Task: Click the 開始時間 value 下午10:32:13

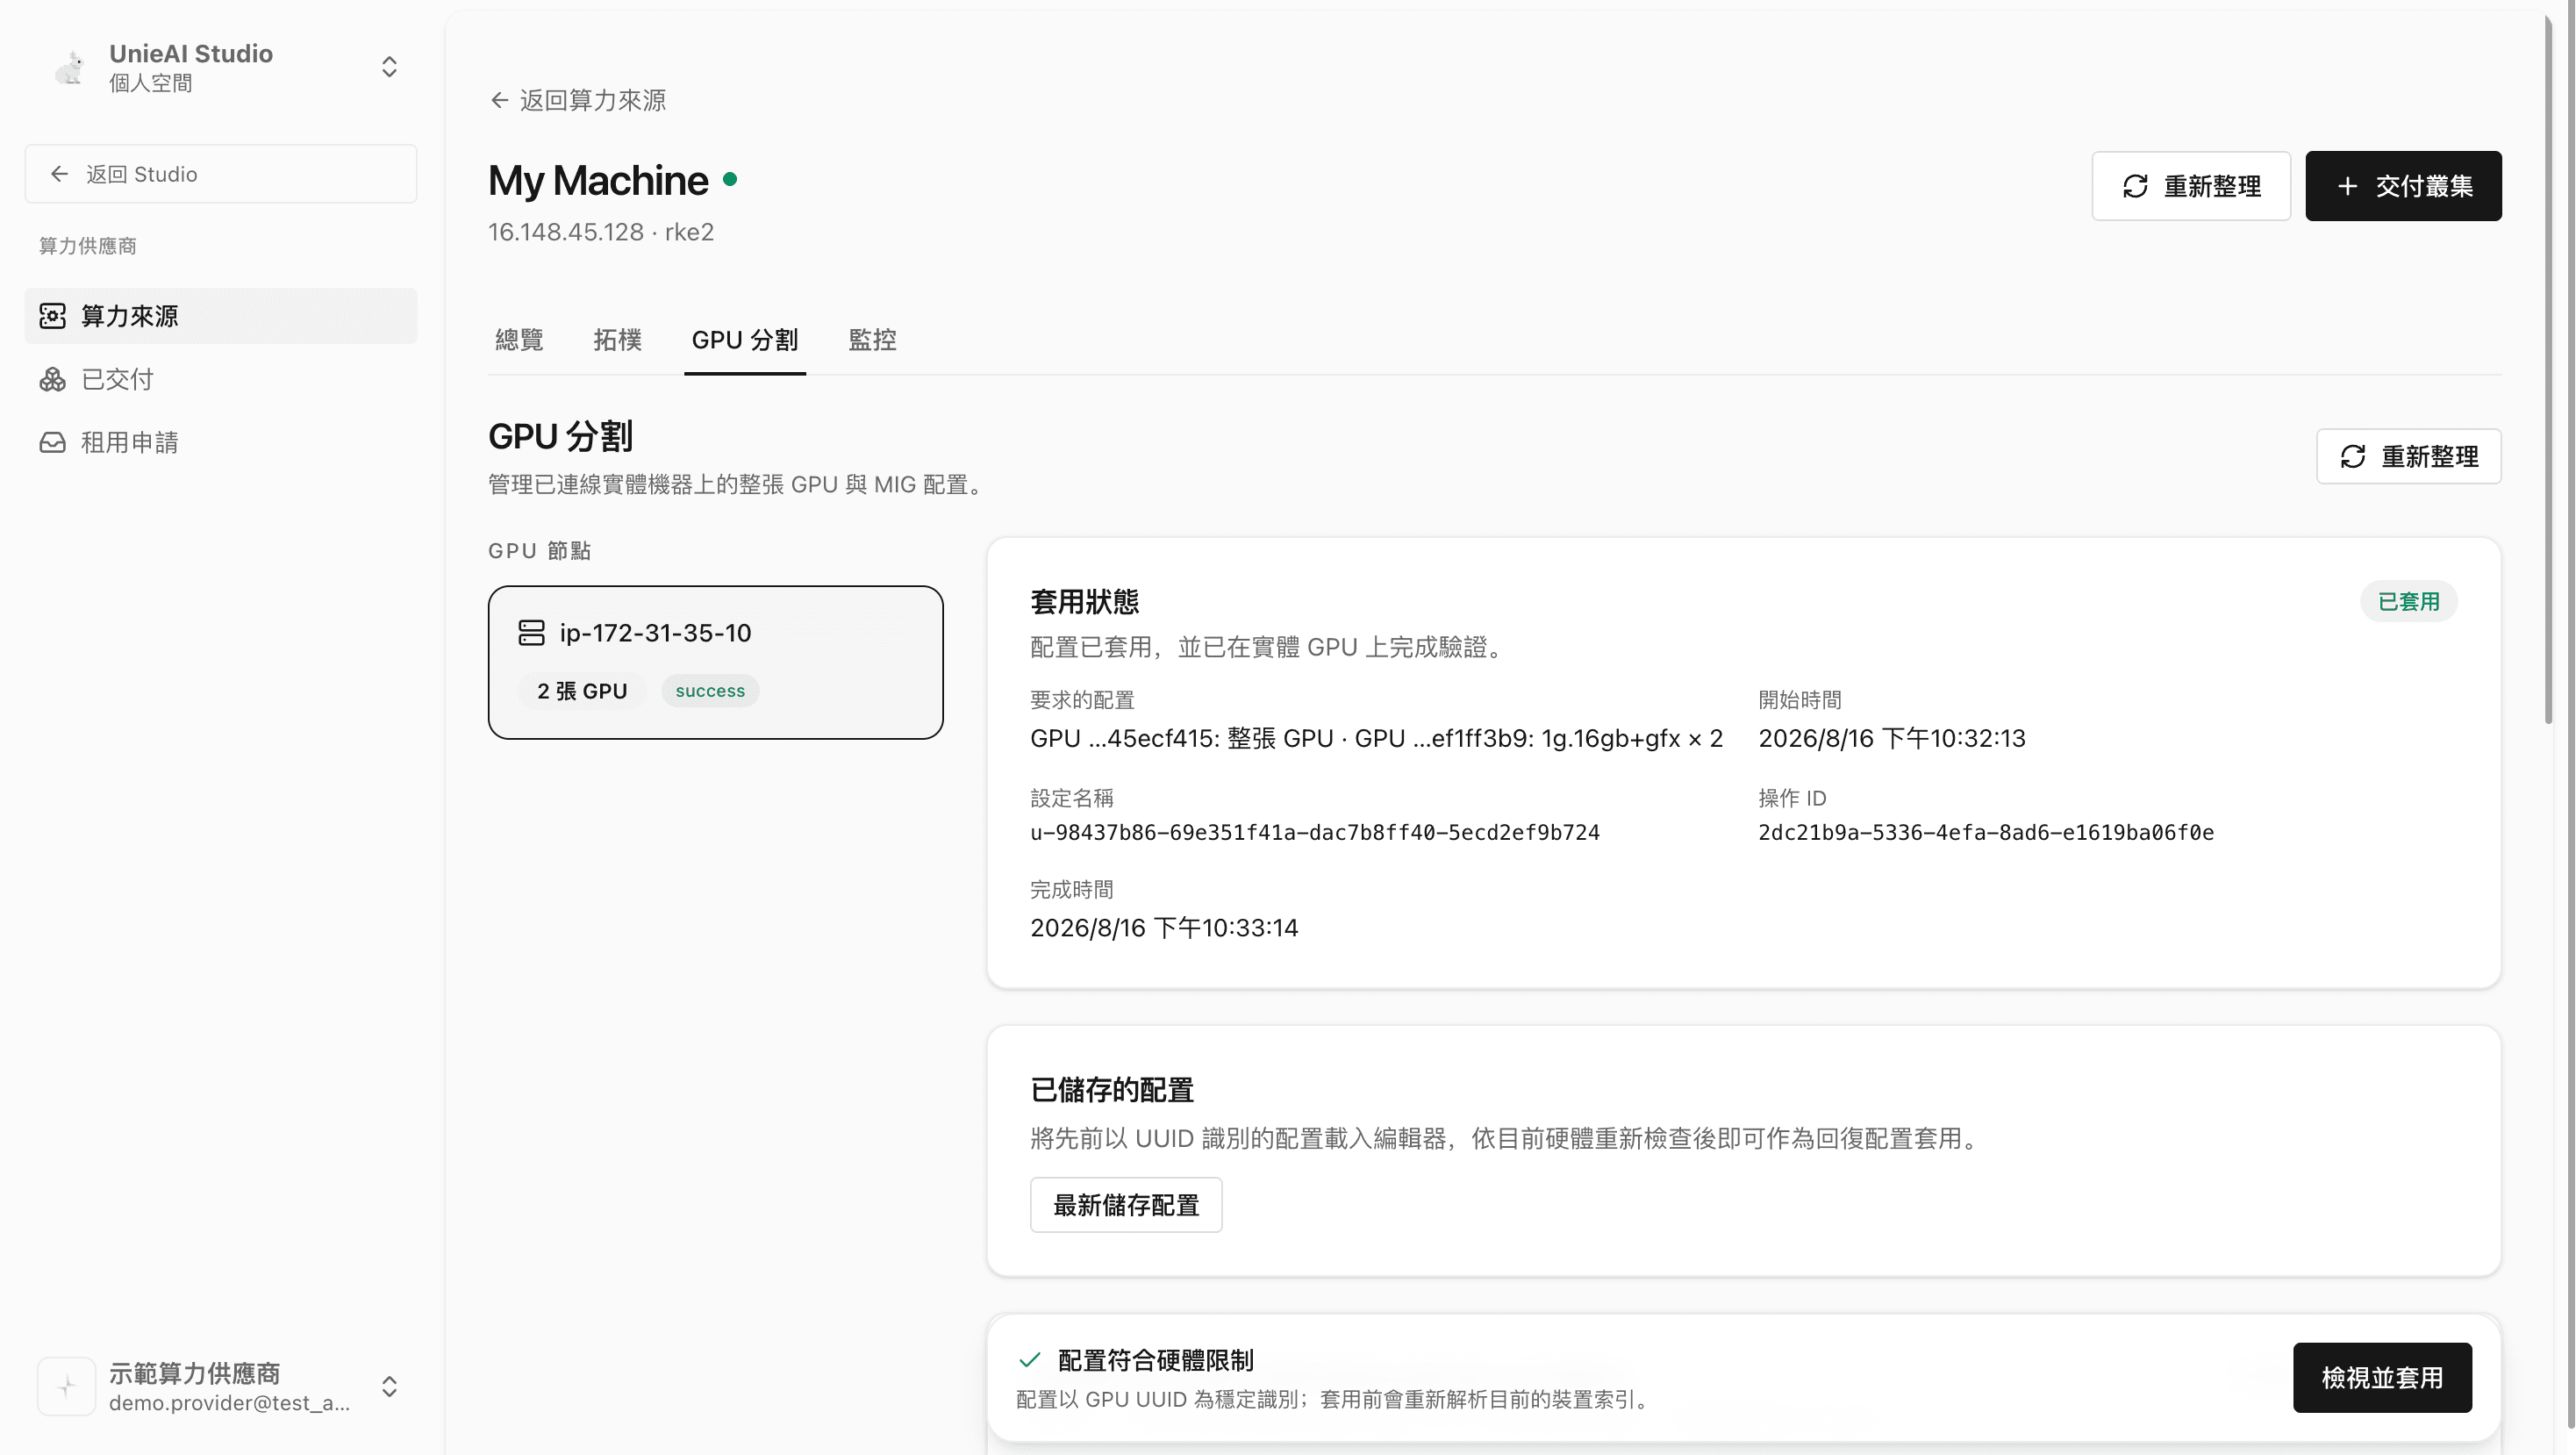Action: click(1892, 738)
